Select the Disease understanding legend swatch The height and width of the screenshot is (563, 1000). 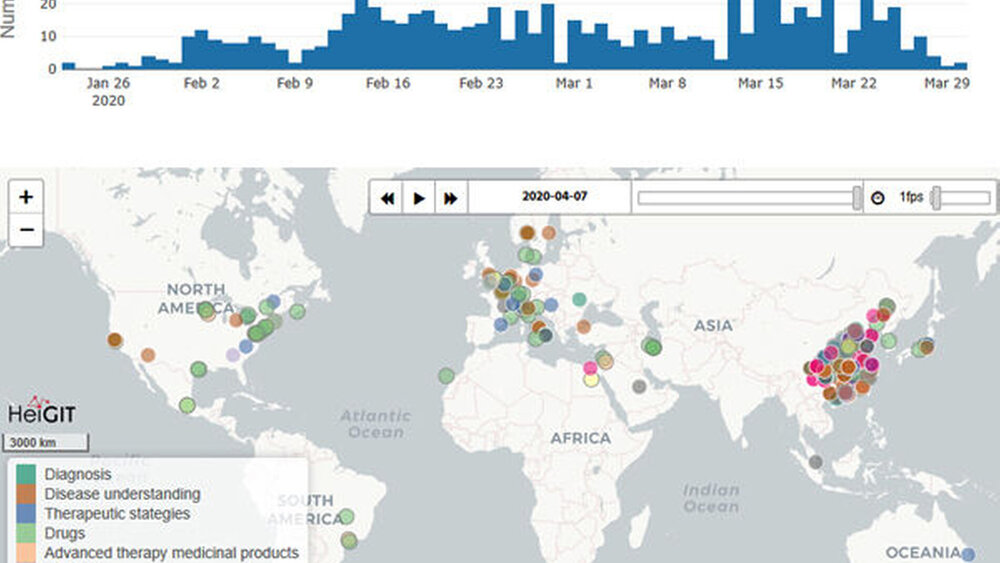(27, 494)
